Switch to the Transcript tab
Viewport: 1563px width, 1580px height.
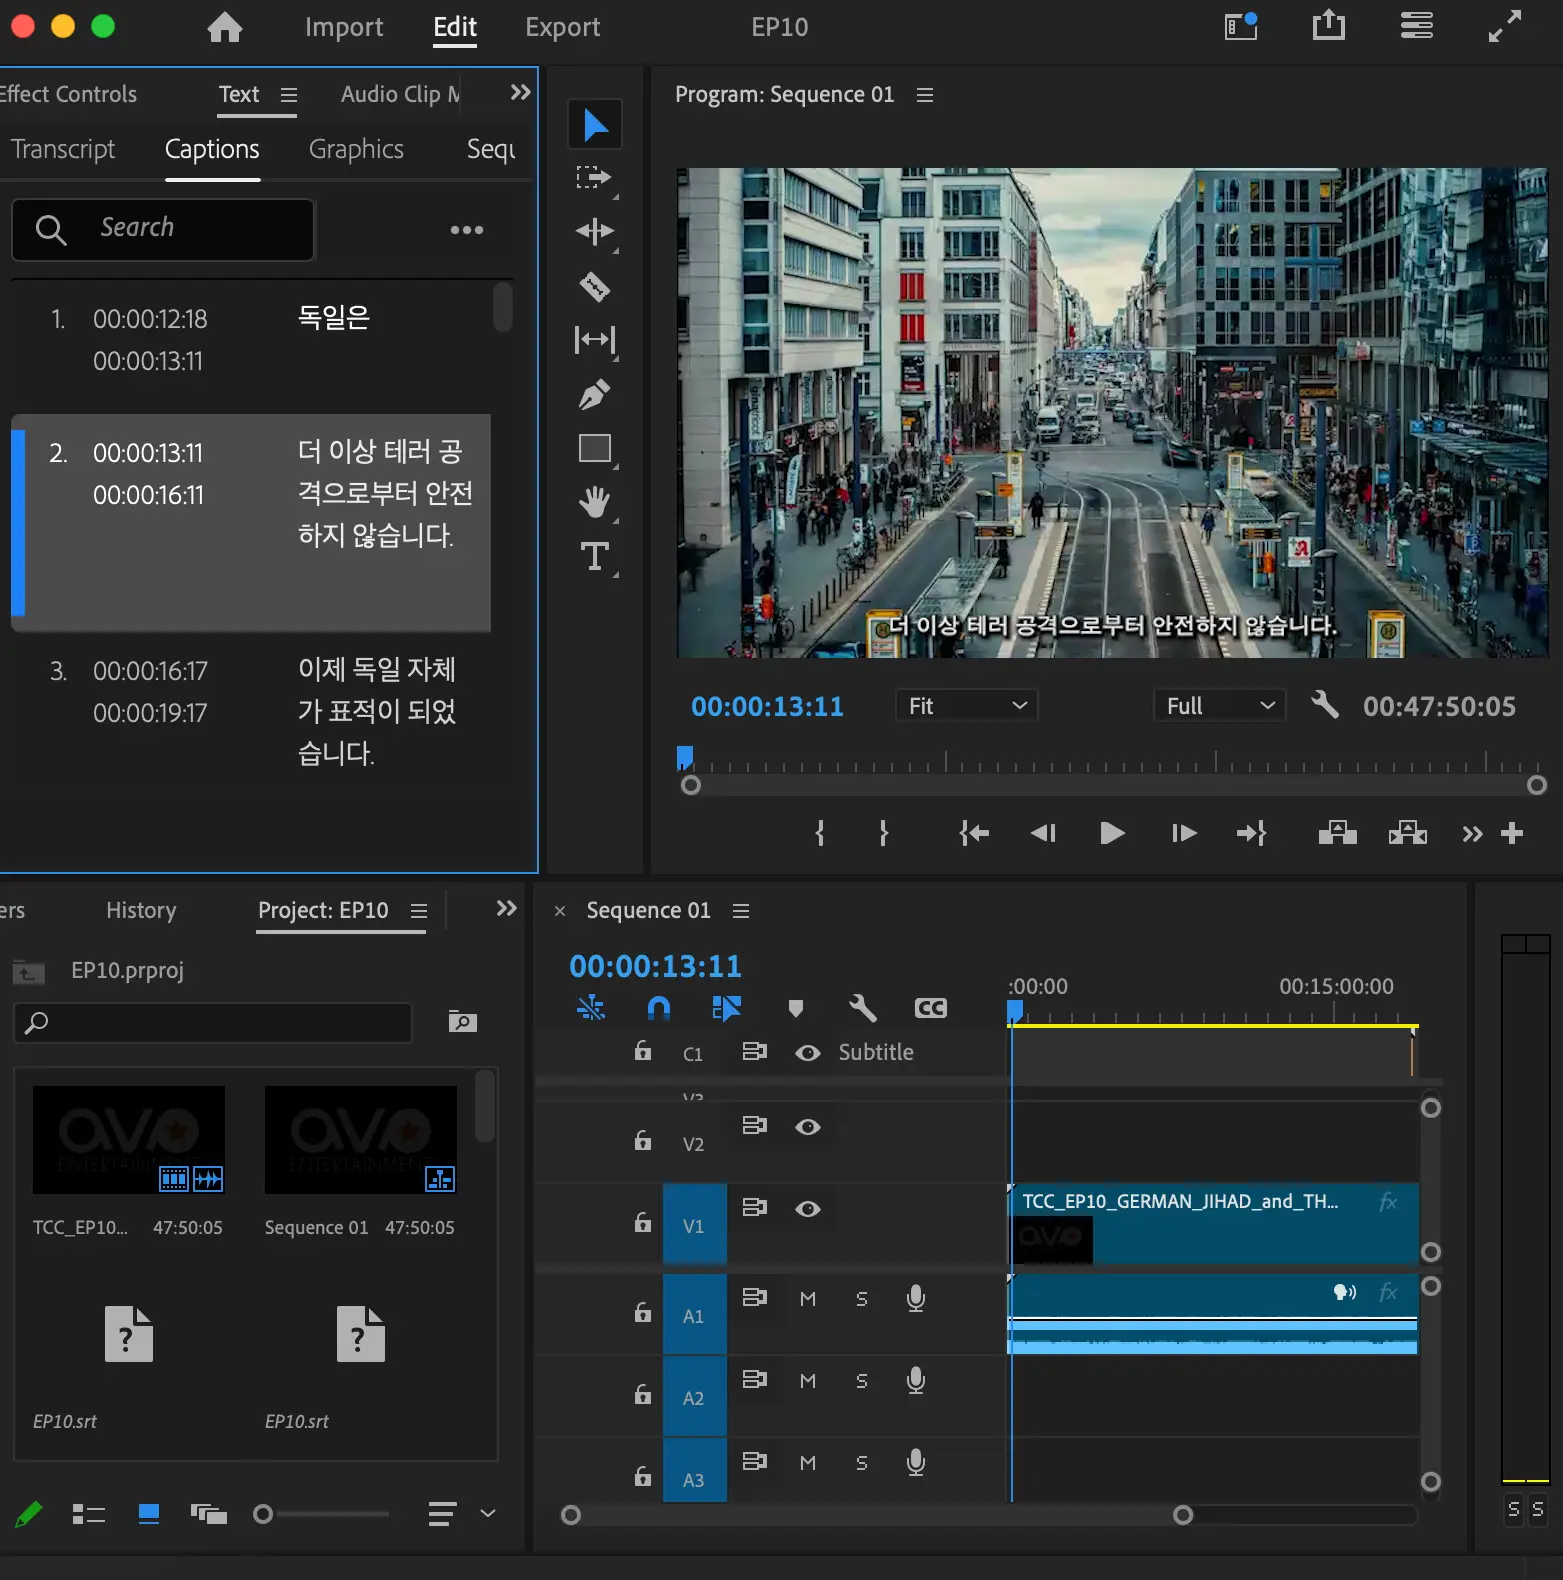coord(63,149)
